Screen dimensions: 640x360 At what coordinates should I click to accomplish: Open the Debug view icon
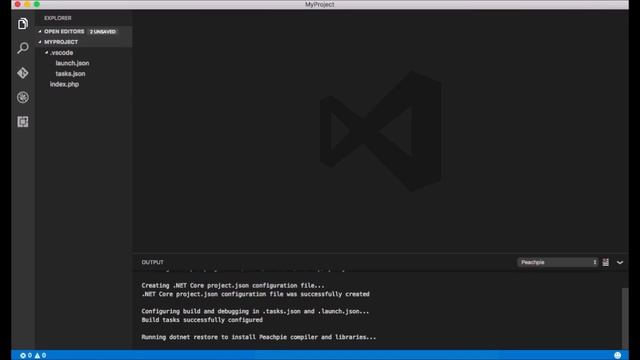click(23, 97)
